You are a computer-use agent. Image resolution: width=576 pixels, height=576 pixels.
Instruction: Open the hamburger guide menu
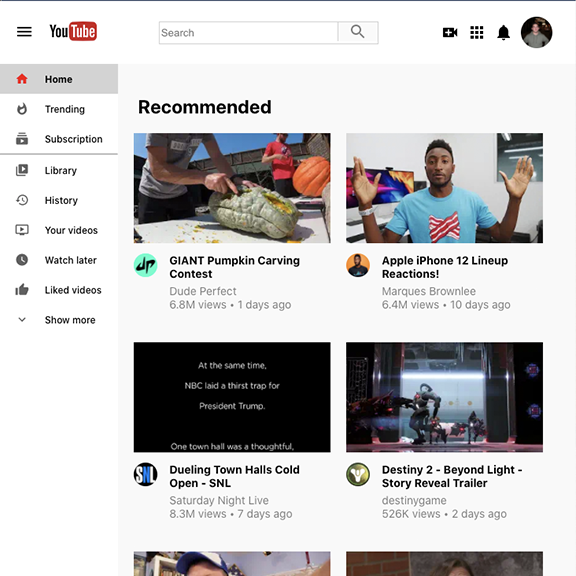click(24, 32)
